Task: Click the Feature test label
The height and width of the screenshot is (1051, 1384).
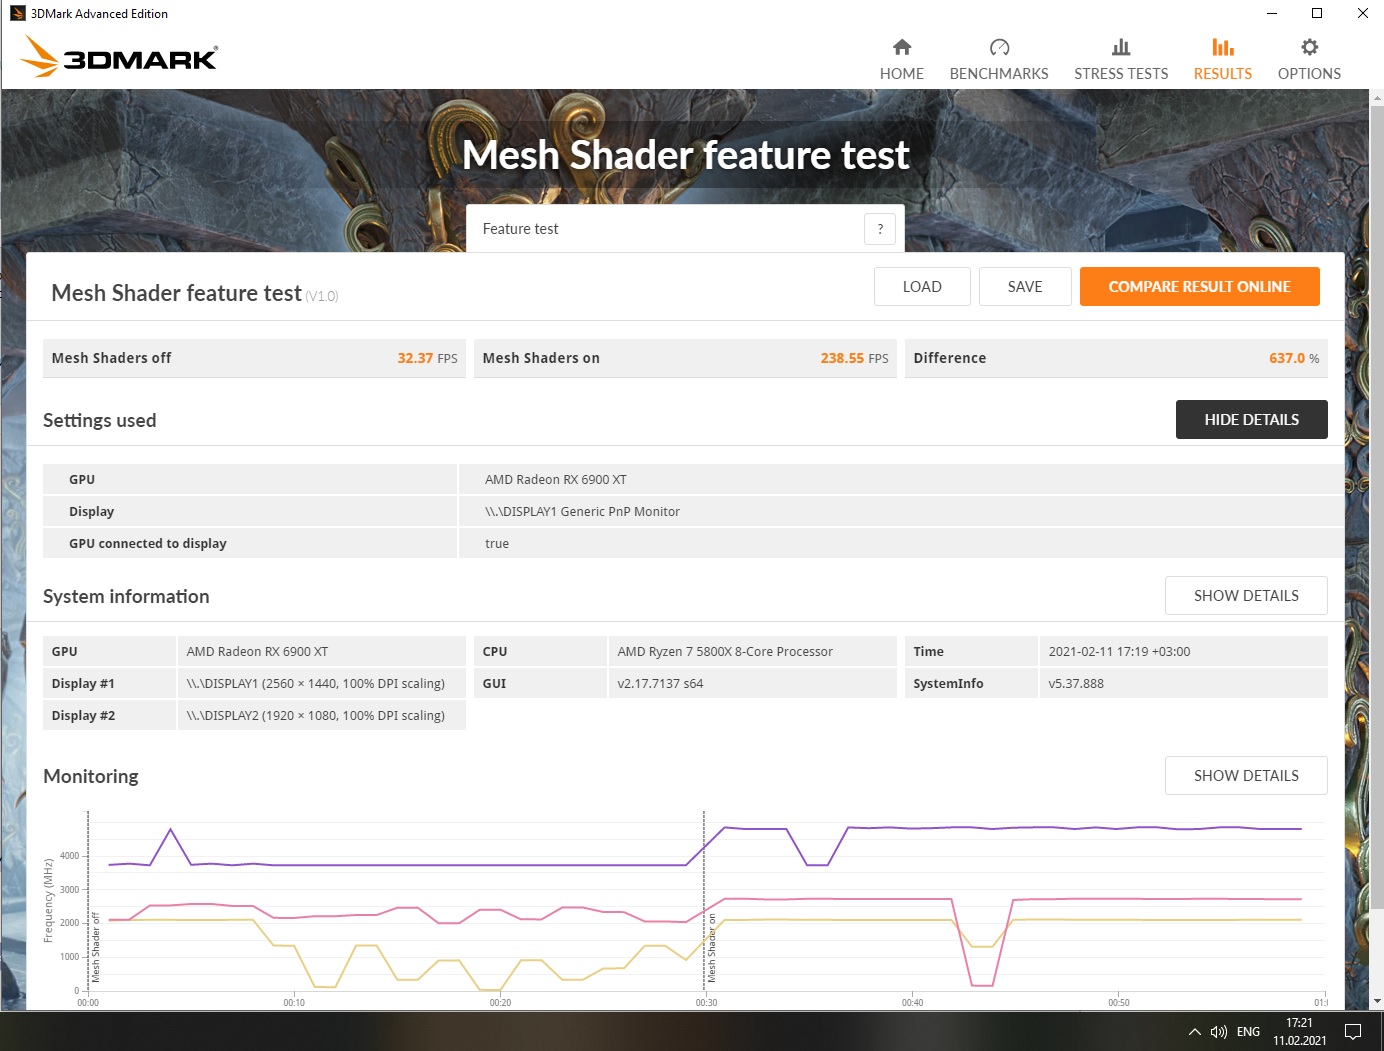Action: (520, 229)
